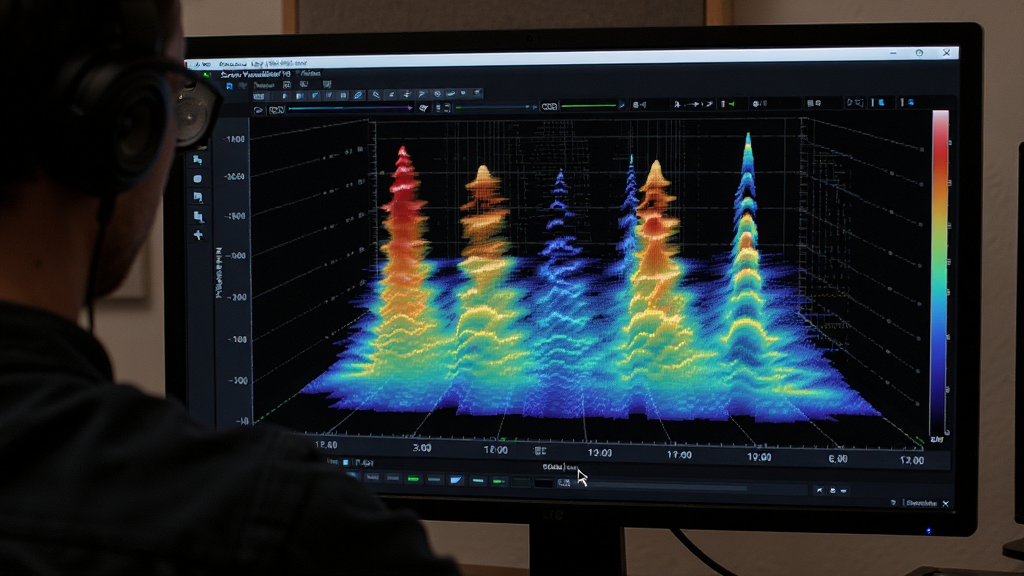The image size is (1024, 576).
Task: Click the 6.00 time axis label
Action: point(838,459)
